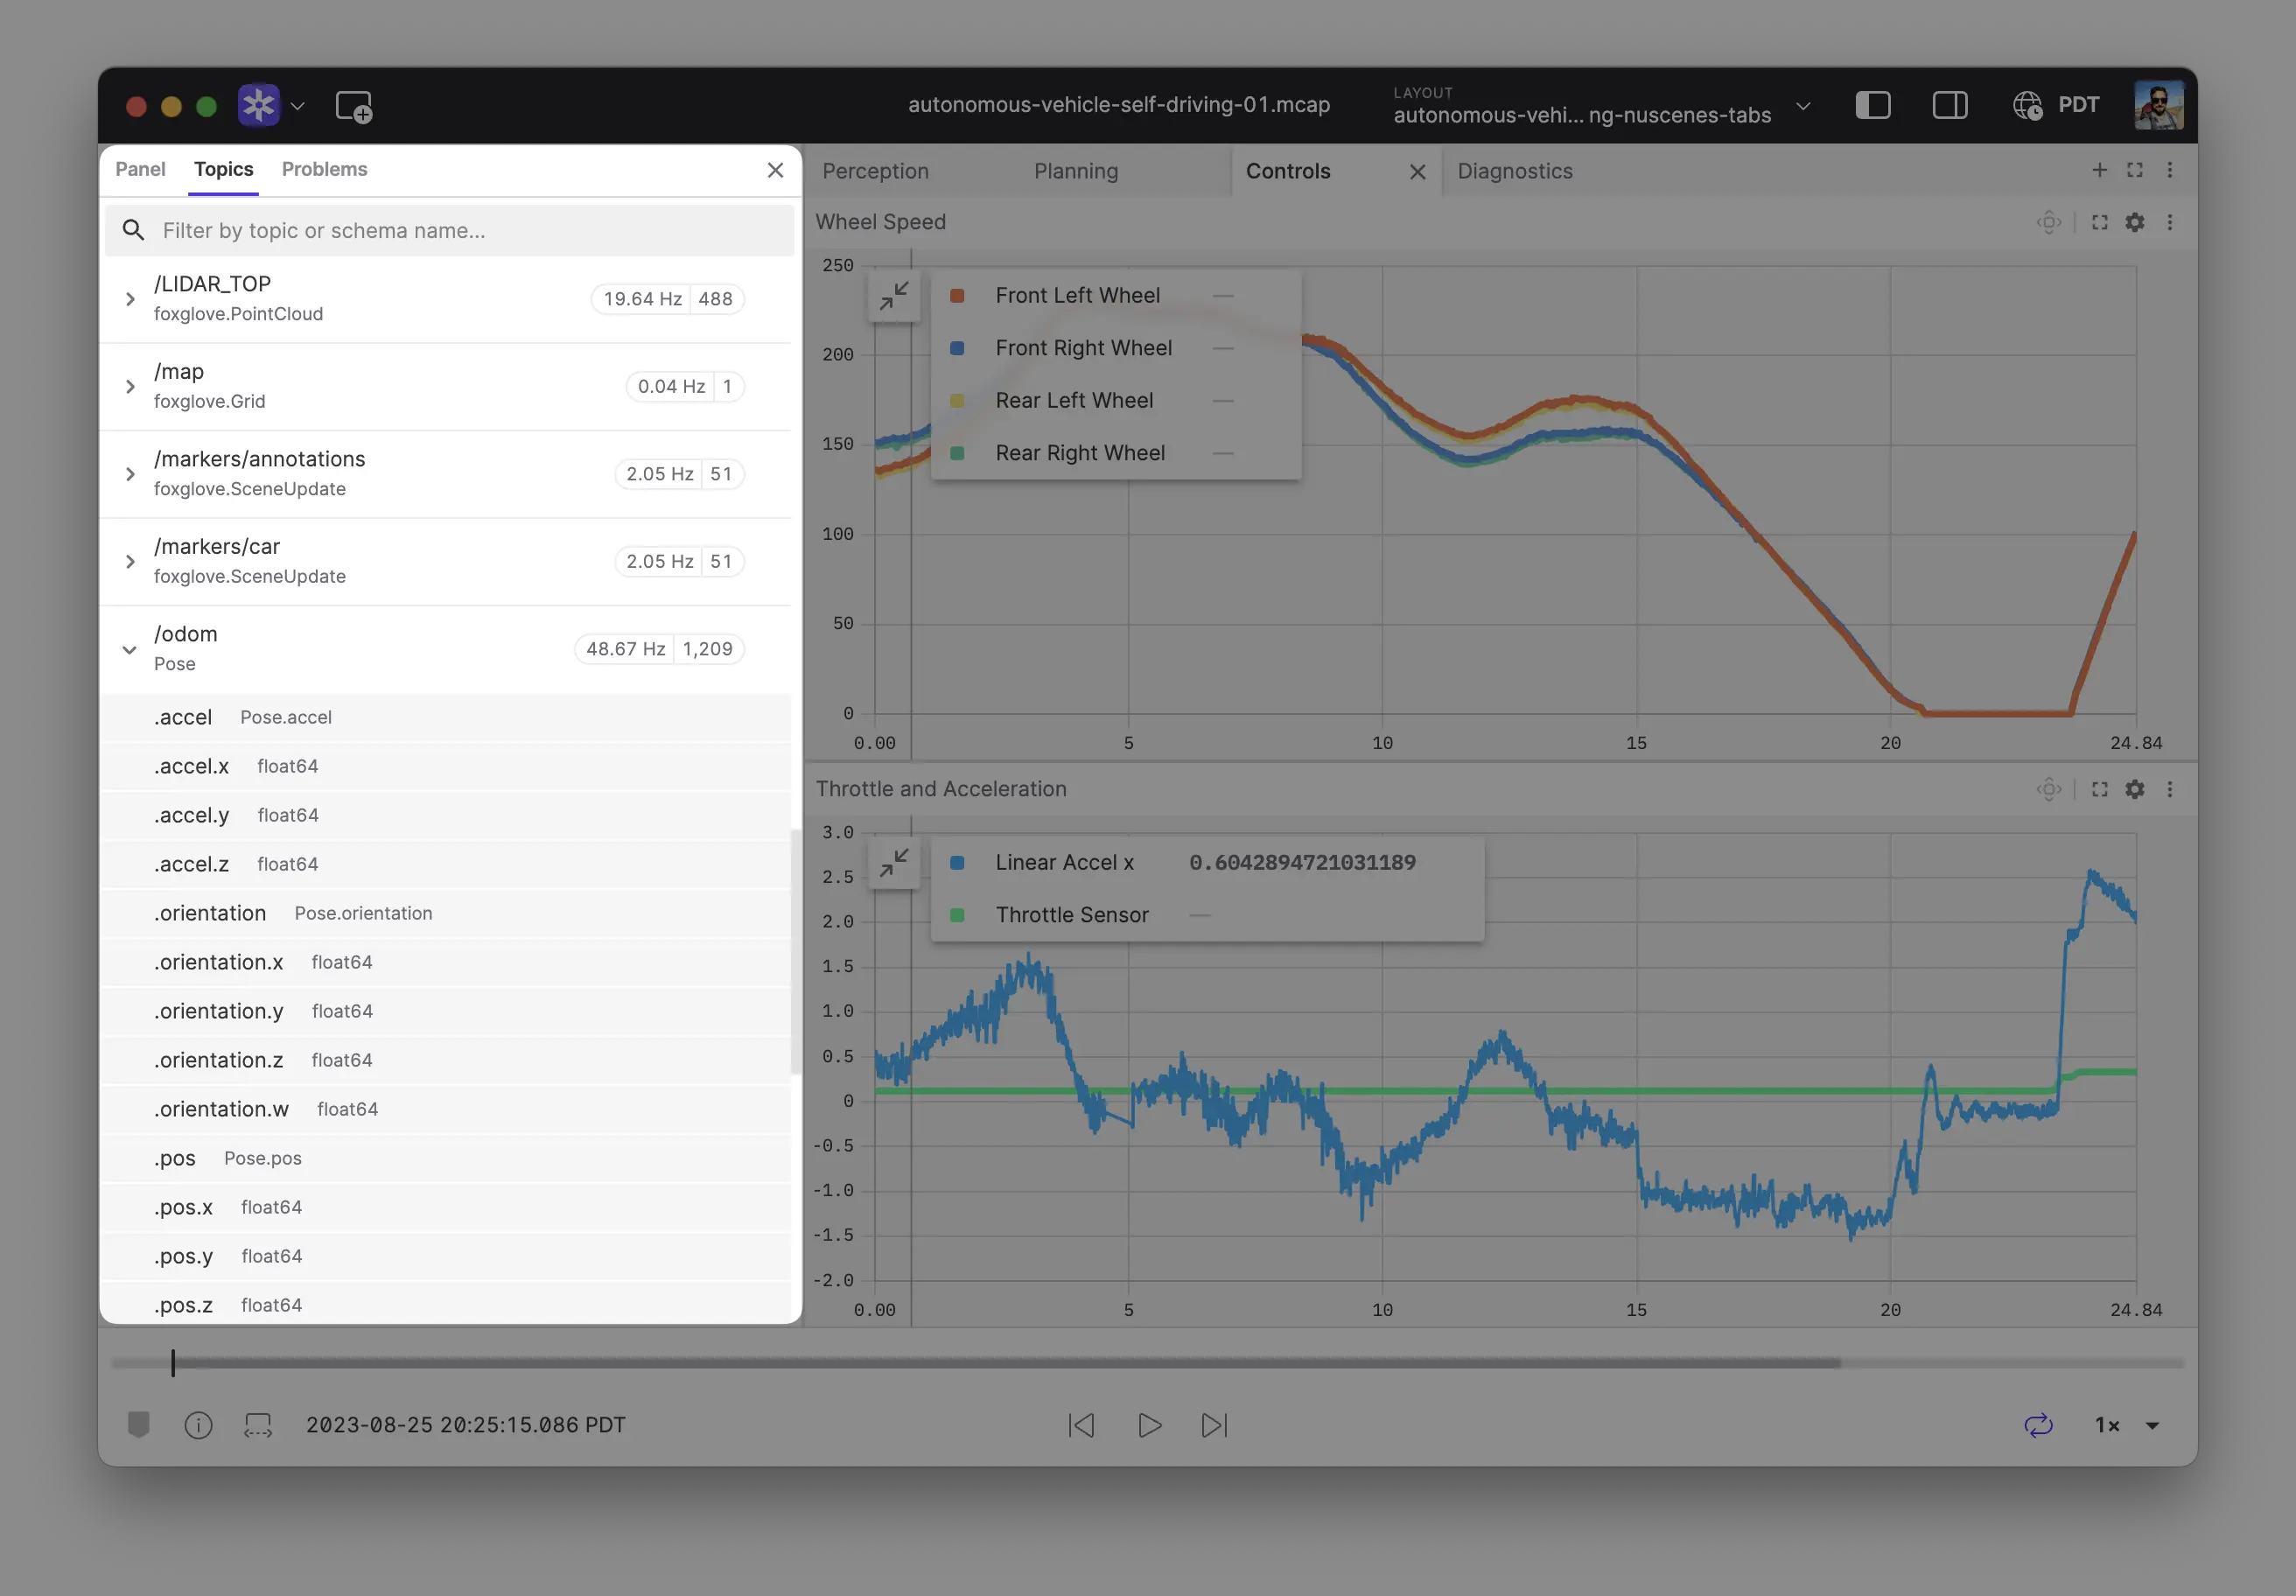Collapse the /odom topic

click(x=130, y=649)
